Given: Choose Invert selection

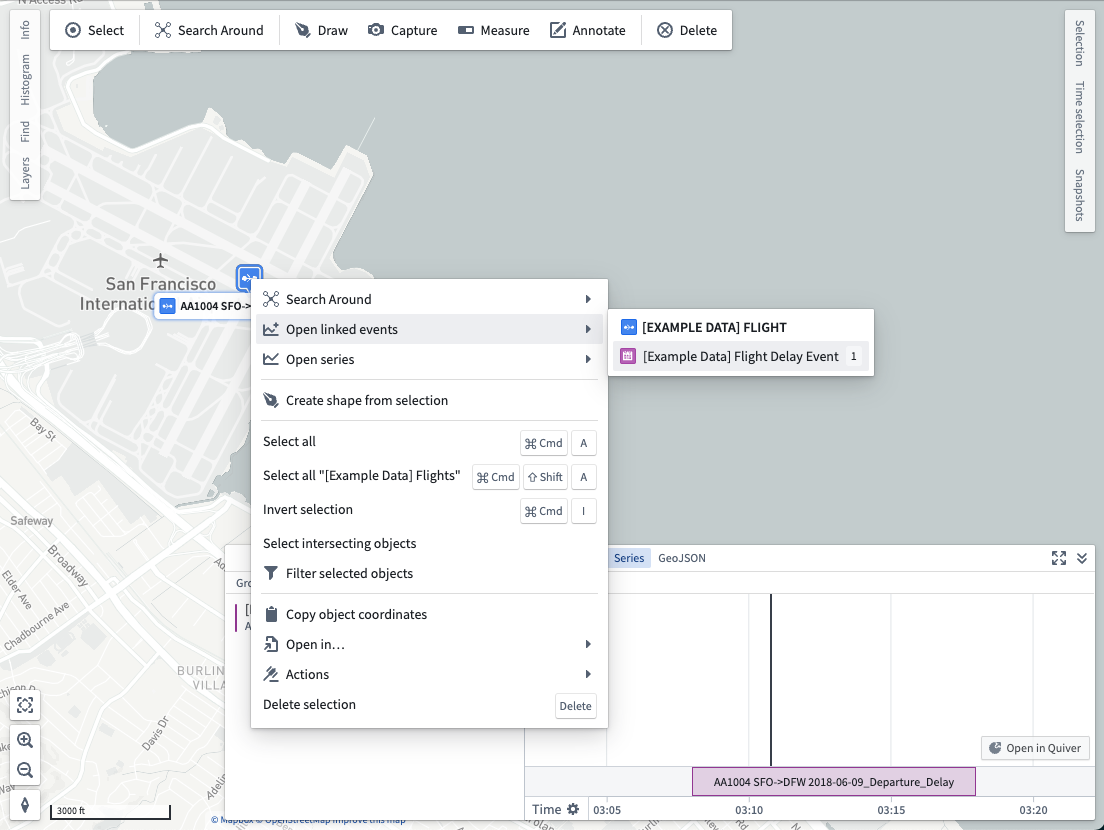Looking at the screenshot, I should pyautogui.click(x=429, y=510).
